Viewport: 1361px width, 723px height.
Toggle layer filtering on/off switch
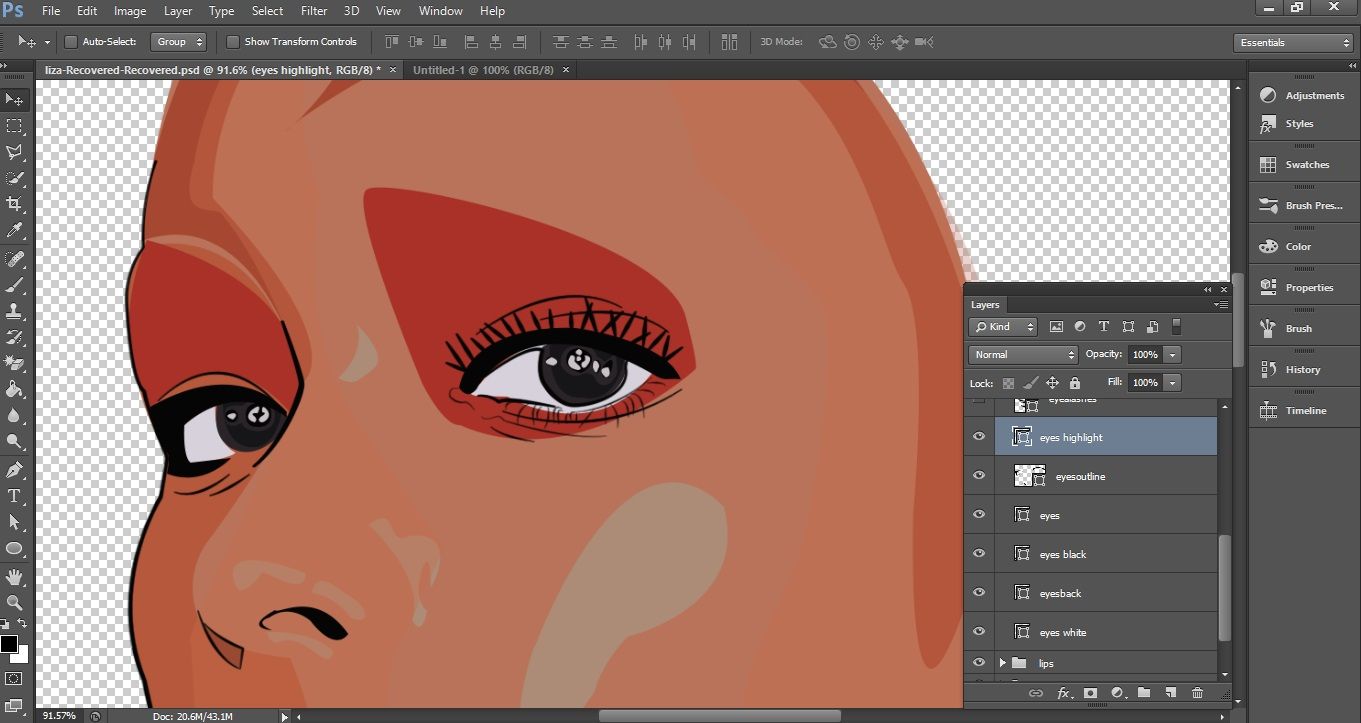[x=1176, y=327]
